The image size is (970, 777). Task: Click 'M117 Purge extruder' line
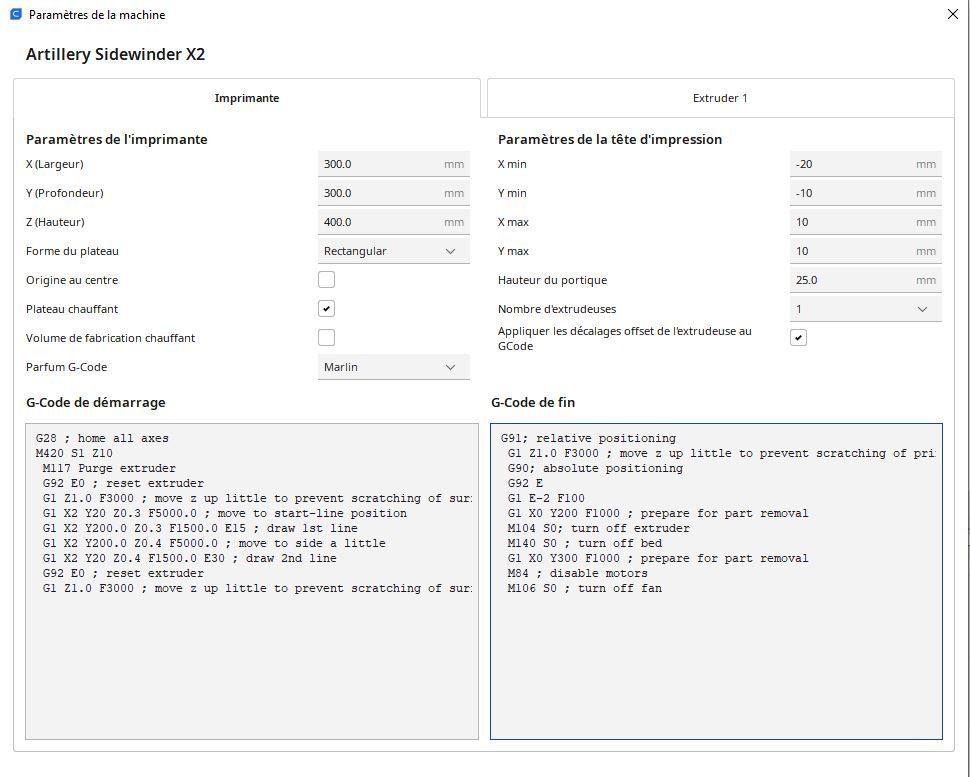(x=109, y=468)
